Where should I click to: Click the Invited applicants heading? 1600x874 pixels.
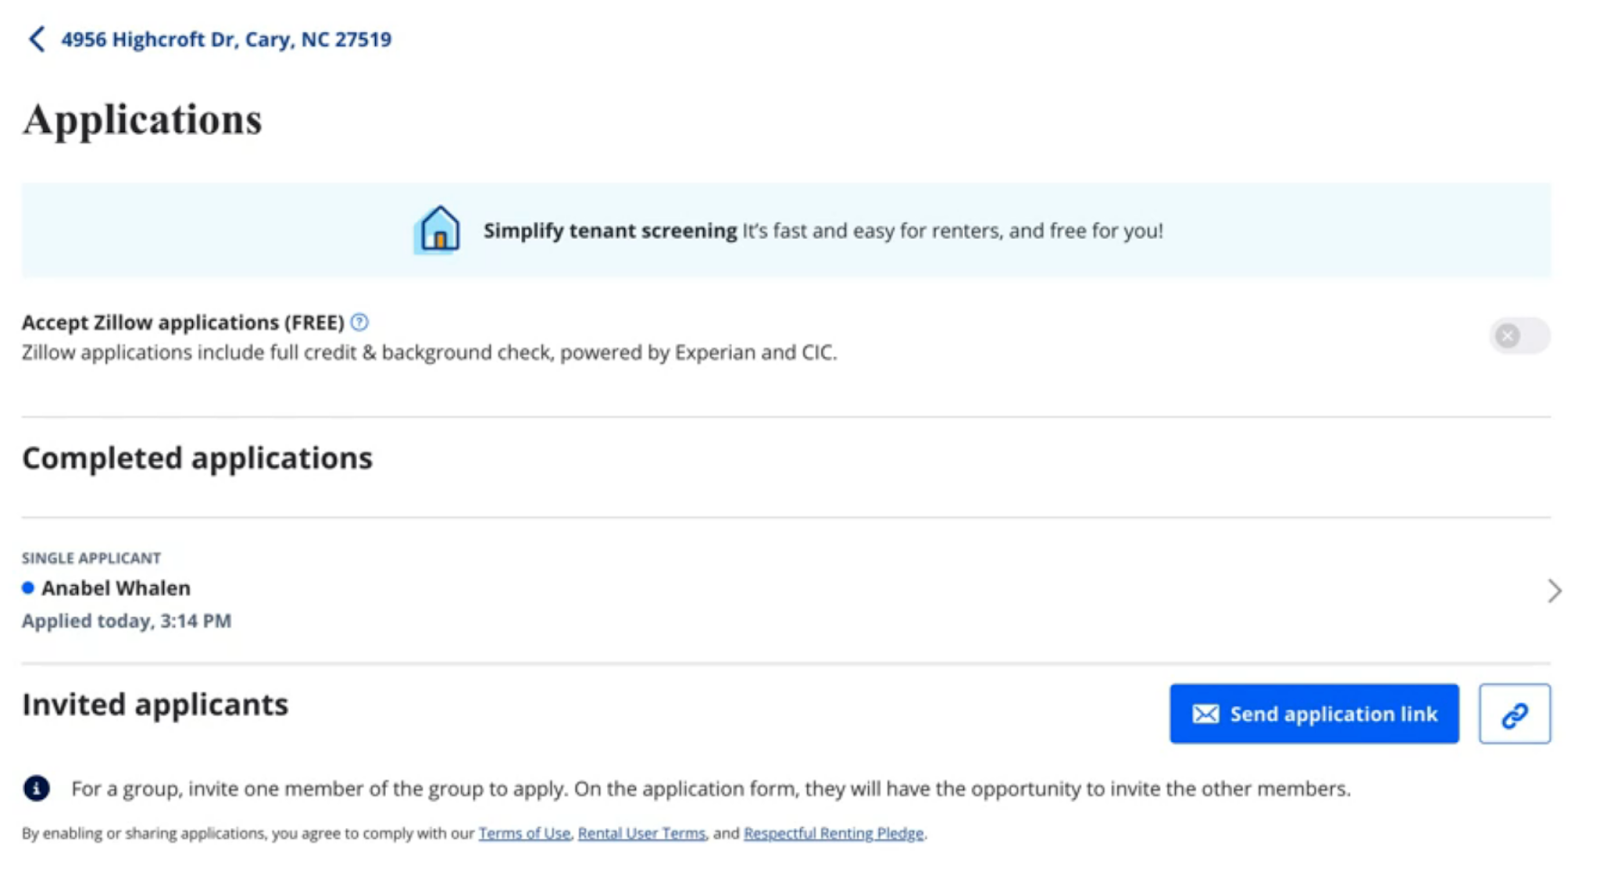click(x=155, y=705)
